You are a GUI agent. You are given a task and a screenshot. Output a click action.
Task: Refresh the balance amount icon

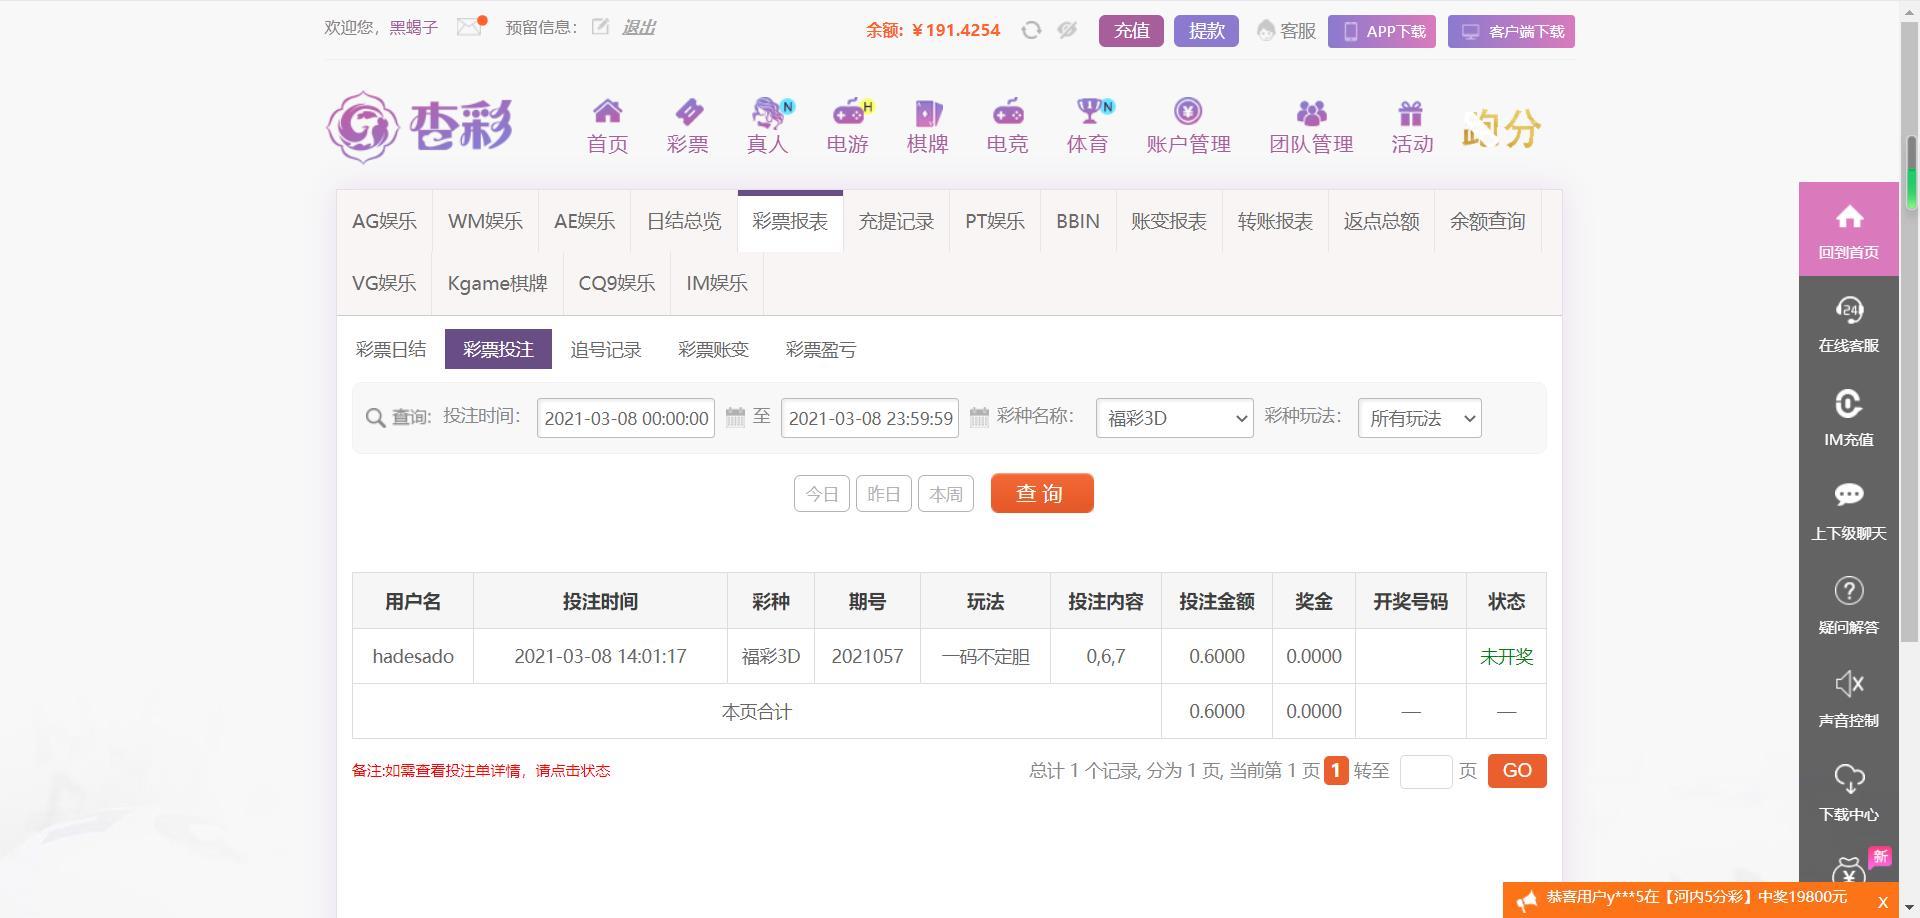(1031, 30)
